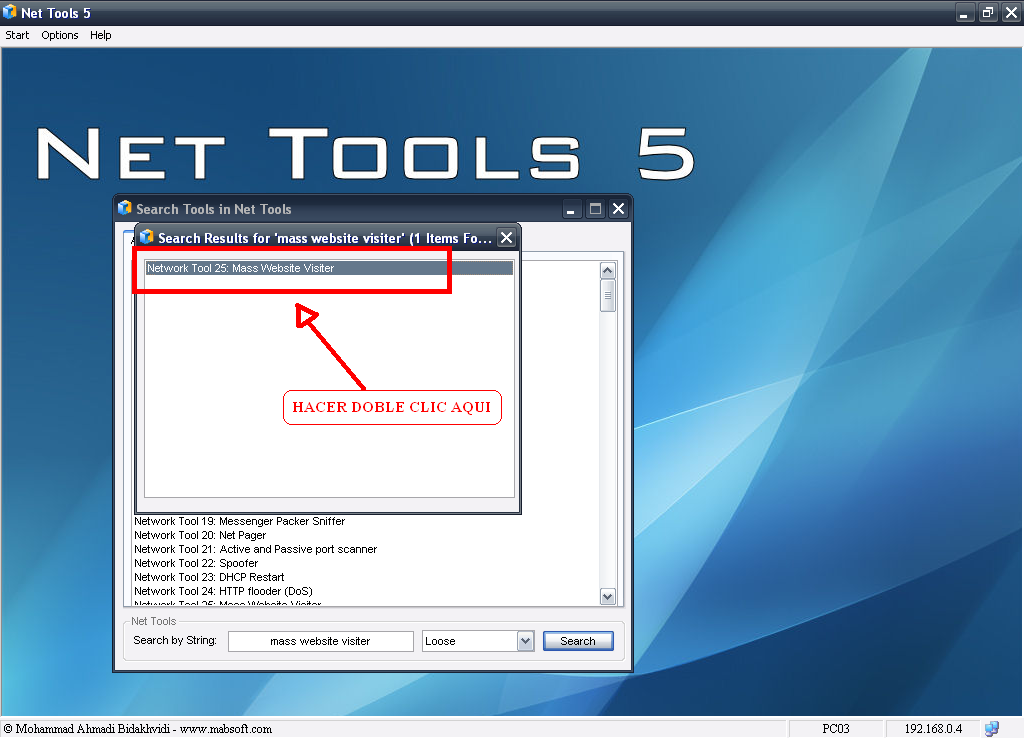Click the PC03 computer name in status bar

pyautogui.click(x=836, y=729)
